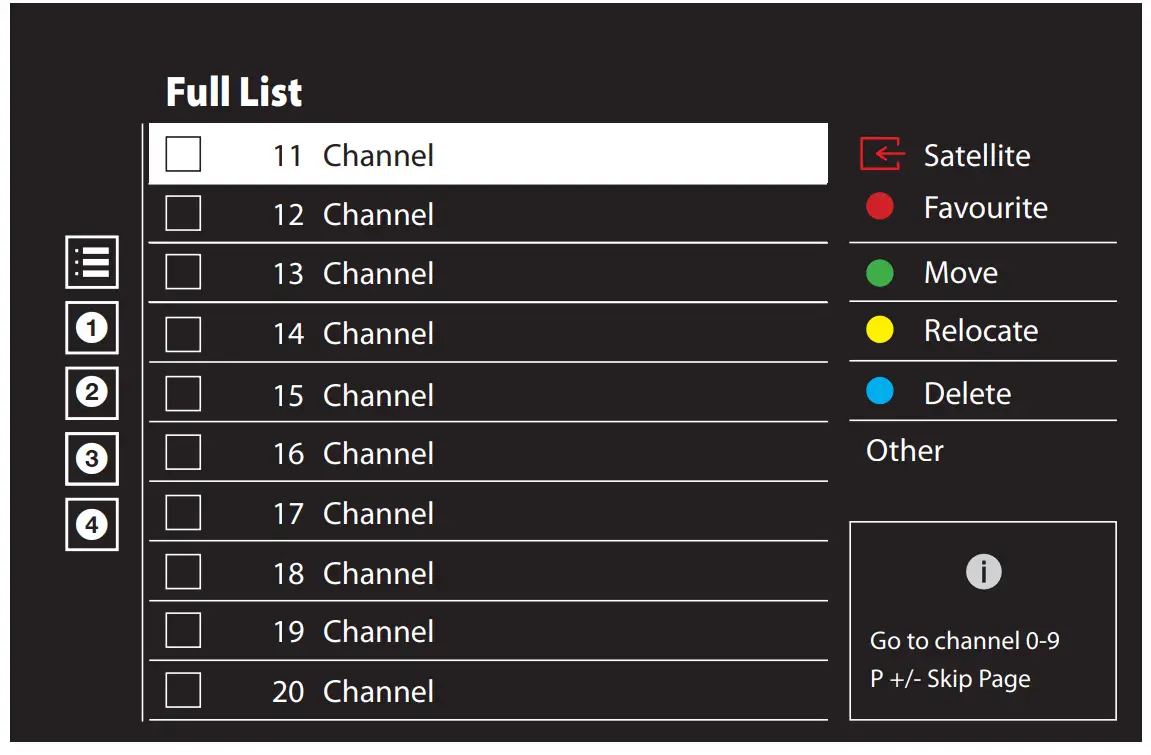
Task: Expand the Other section
Action: (903, 450)
